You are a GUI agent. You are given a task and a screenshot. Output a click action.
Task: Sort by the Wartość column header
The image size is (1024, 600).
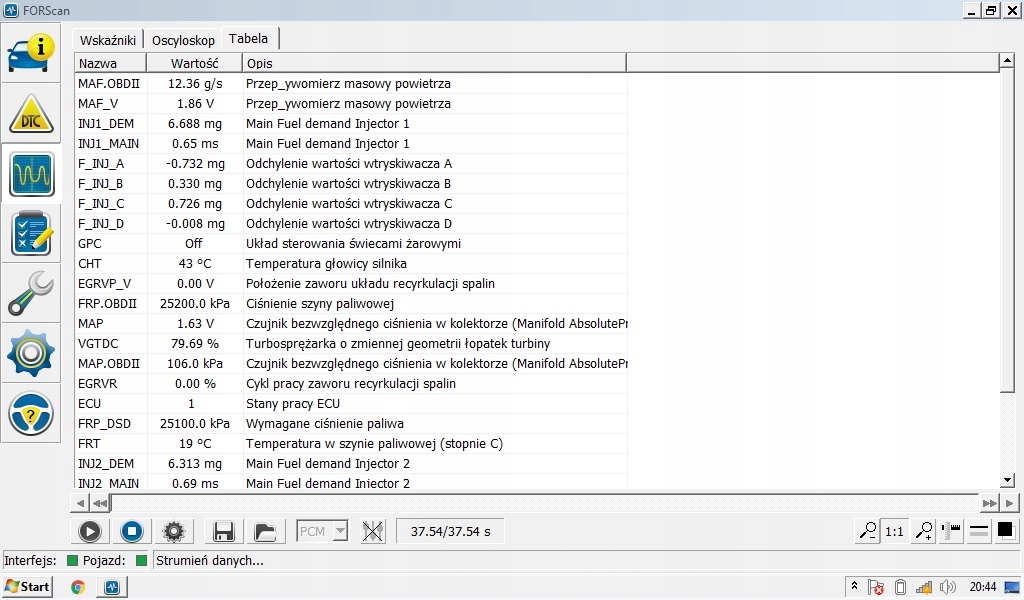[x=194, y=63]
